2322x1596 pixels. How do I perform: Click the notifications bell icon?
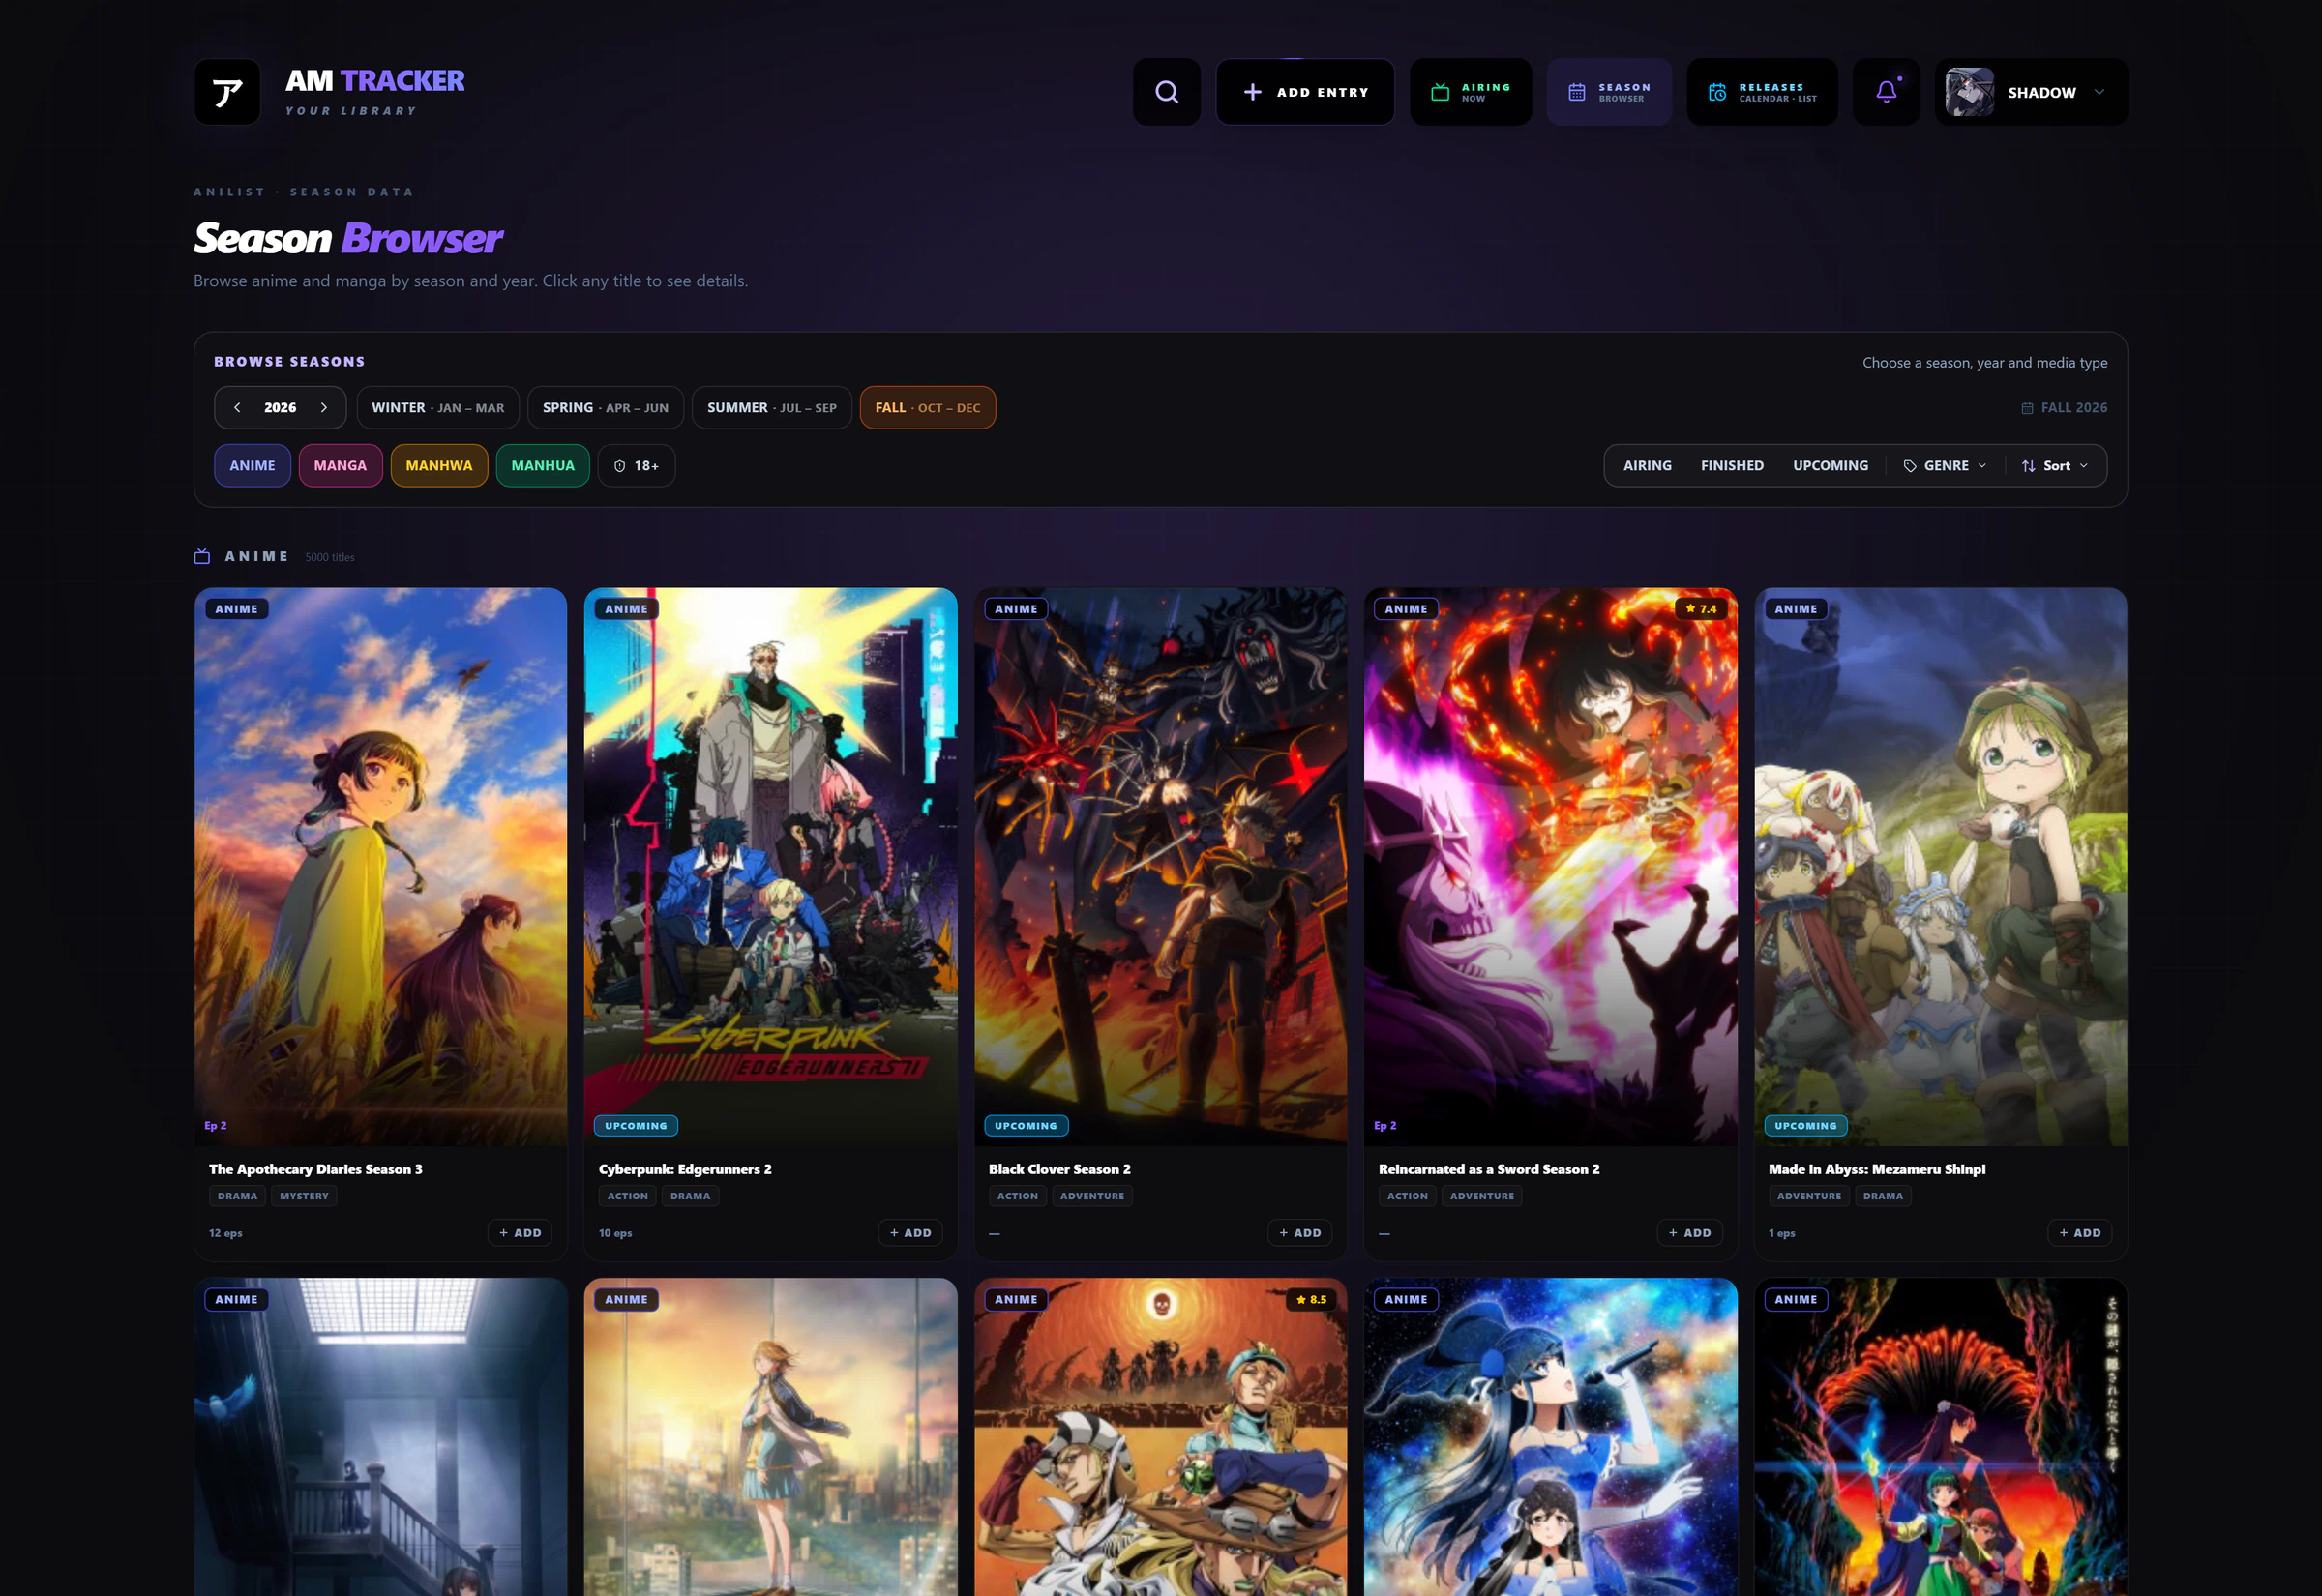(1886, 92)
